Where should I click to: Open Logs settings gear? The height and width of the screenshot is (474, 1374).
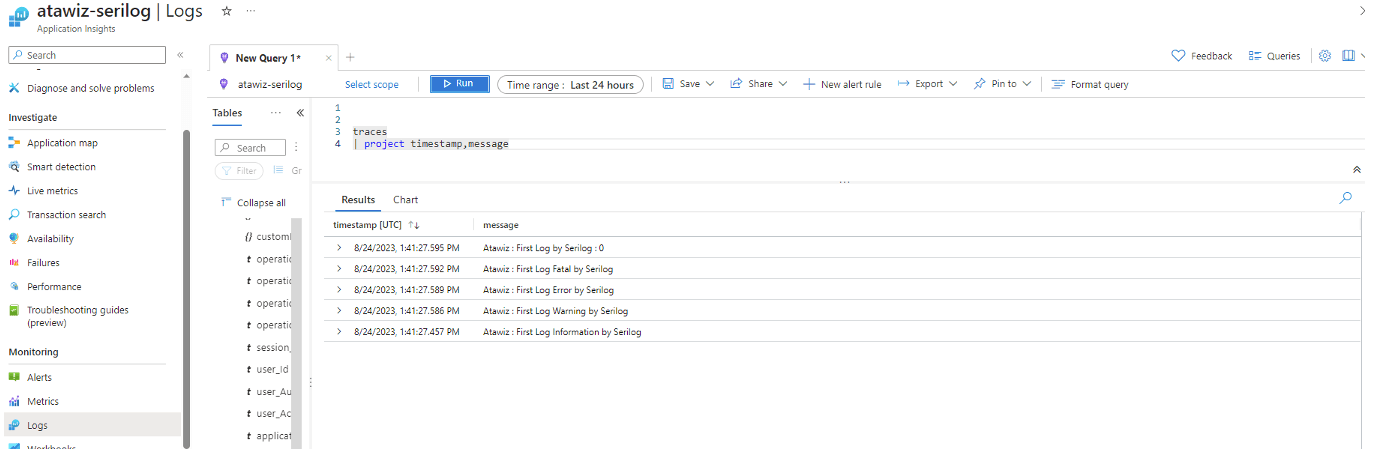pos(1325,56)
